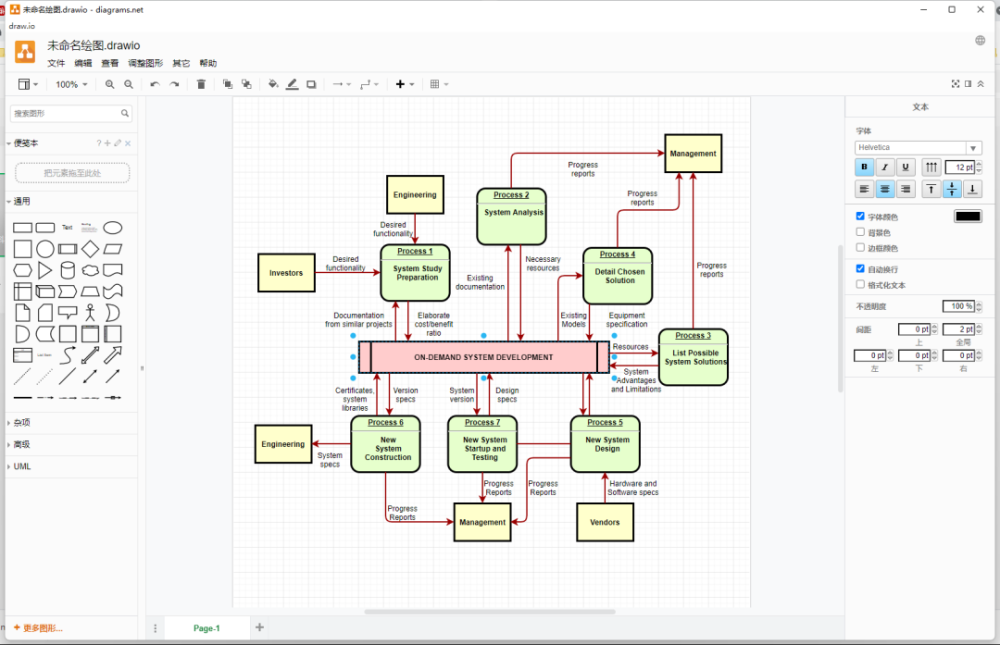Switch to the Page-1 tab
The width and height of the screenshot is (1000, 645).
[207, 628]
